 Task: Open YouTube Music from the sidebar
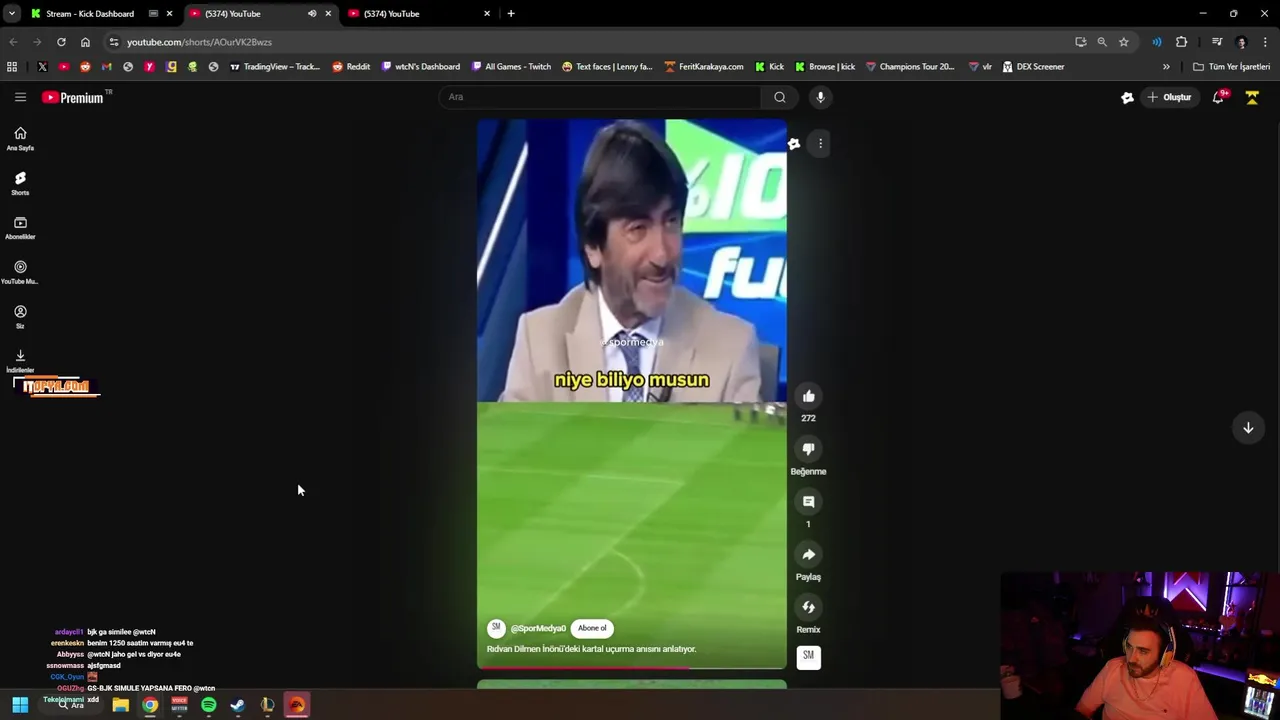[x=20, y=272]
